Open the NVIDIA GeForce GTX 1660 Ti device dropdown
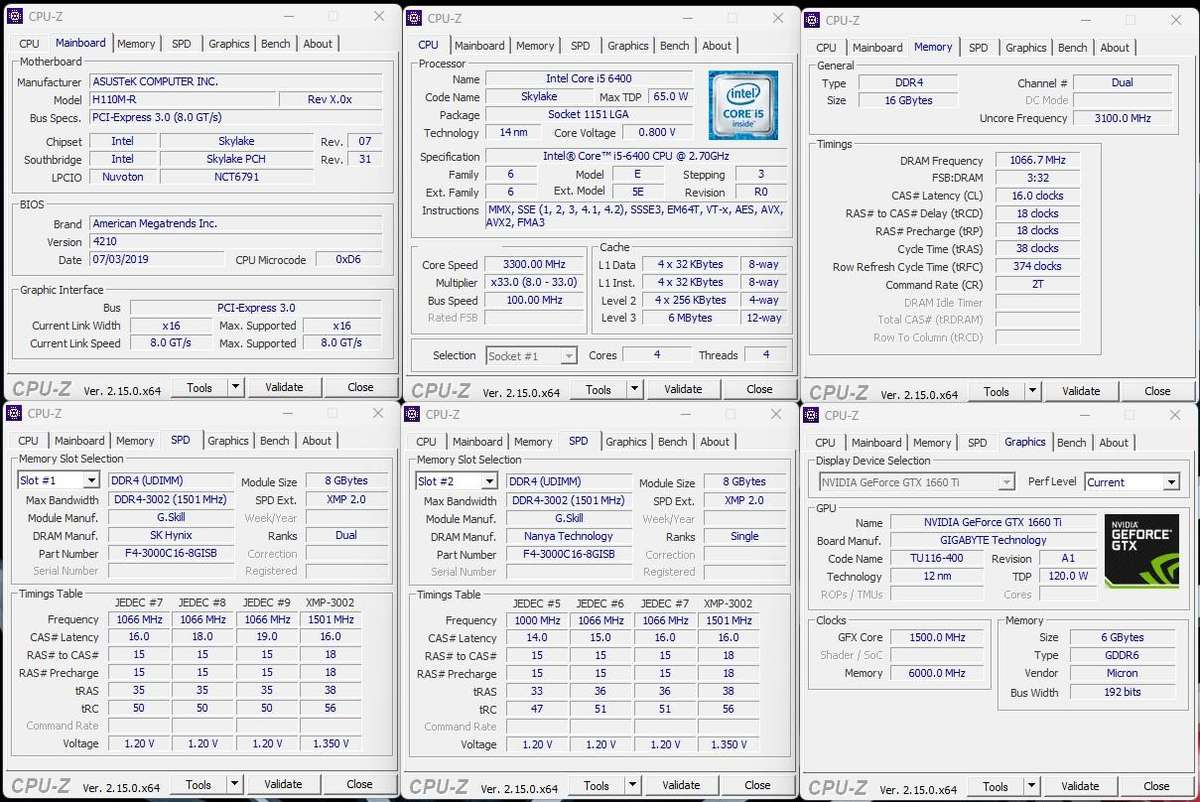The image size is (1200, 802). (x=913, y=482)
